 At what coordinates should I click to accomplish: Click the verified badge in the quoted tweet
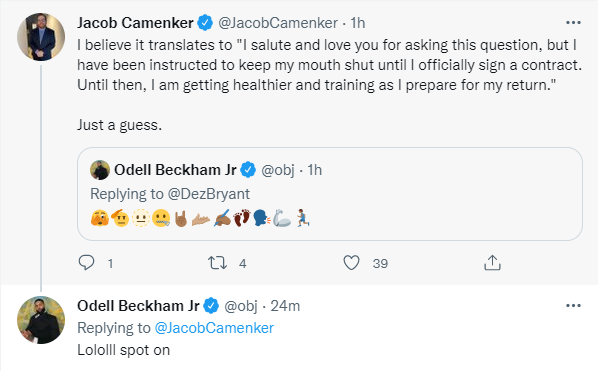[248, 170]
